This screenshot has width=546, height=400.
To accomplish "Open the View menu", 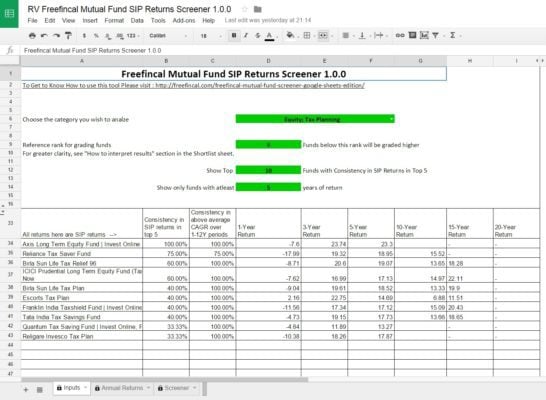I will coord(69,21).
